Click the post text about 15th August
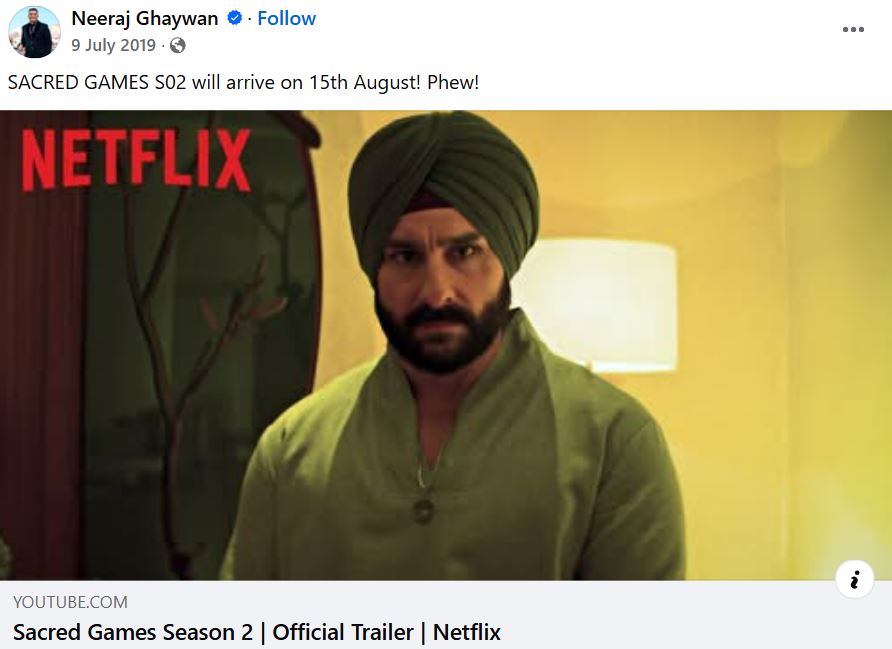Image resolution: width=892 pixels, height=649 pixels. [243, 82]
